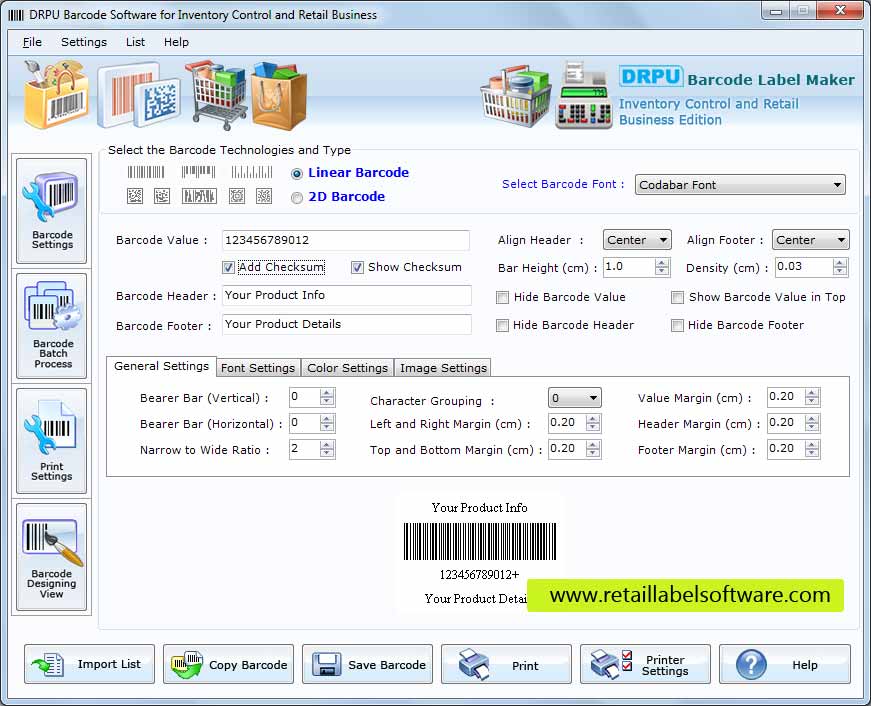Select 2D Barcode radio option
The image size is (871, 706).
[x=297, y=198]
